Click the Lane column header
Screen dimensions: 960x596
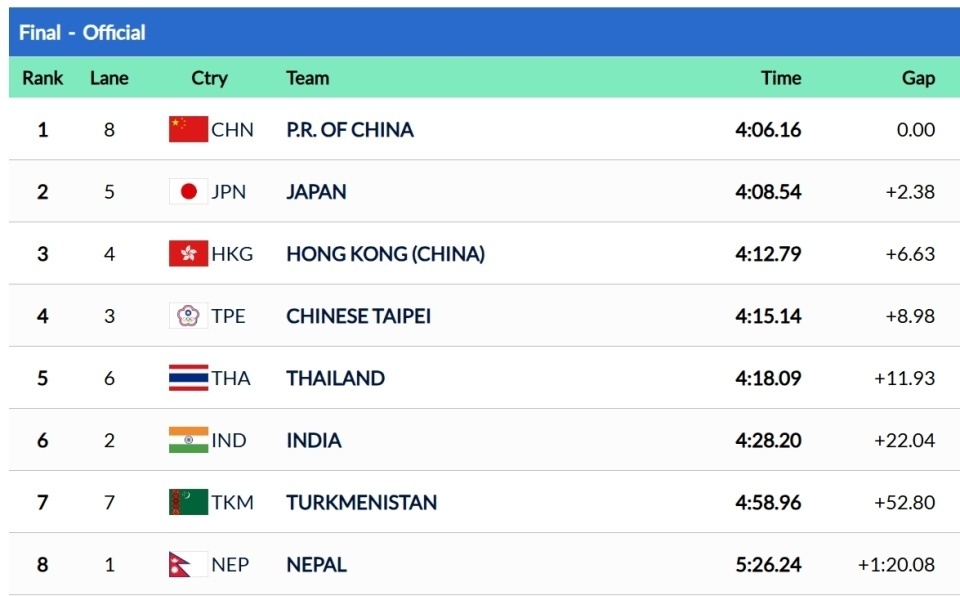pos(109,78)
